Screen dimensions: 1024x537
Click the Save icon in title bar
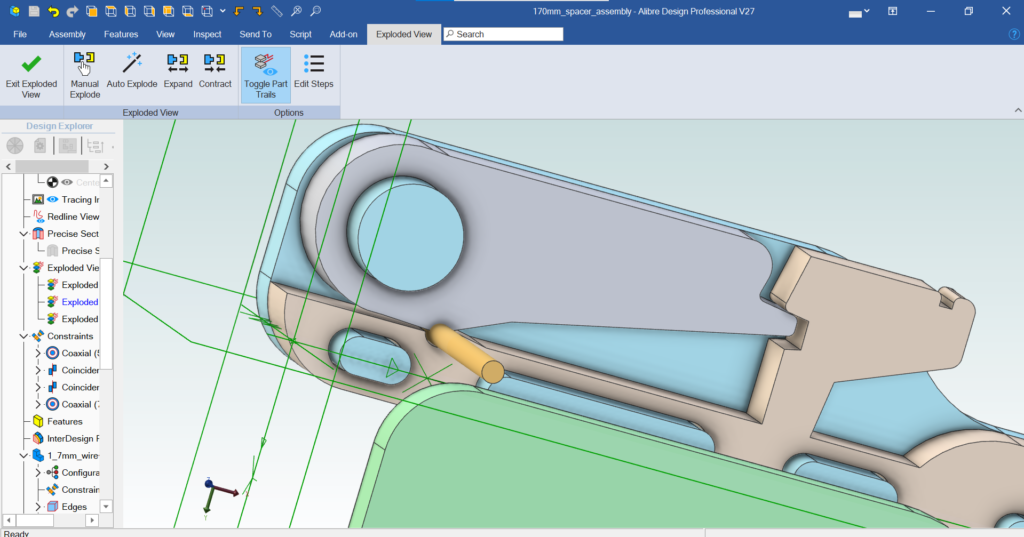tap(34, 11)
